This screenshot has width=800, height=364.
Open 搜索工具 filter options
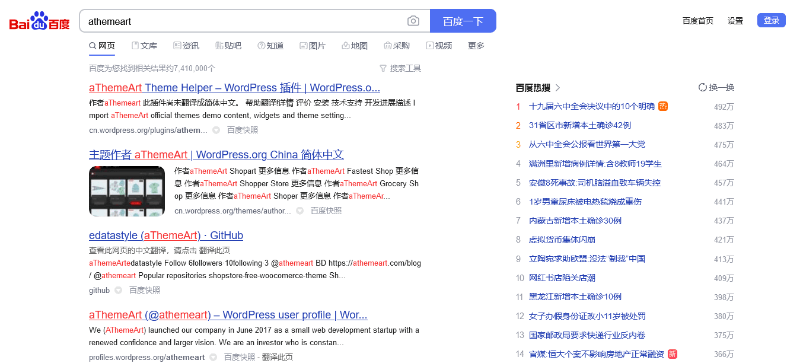[401, 68]
